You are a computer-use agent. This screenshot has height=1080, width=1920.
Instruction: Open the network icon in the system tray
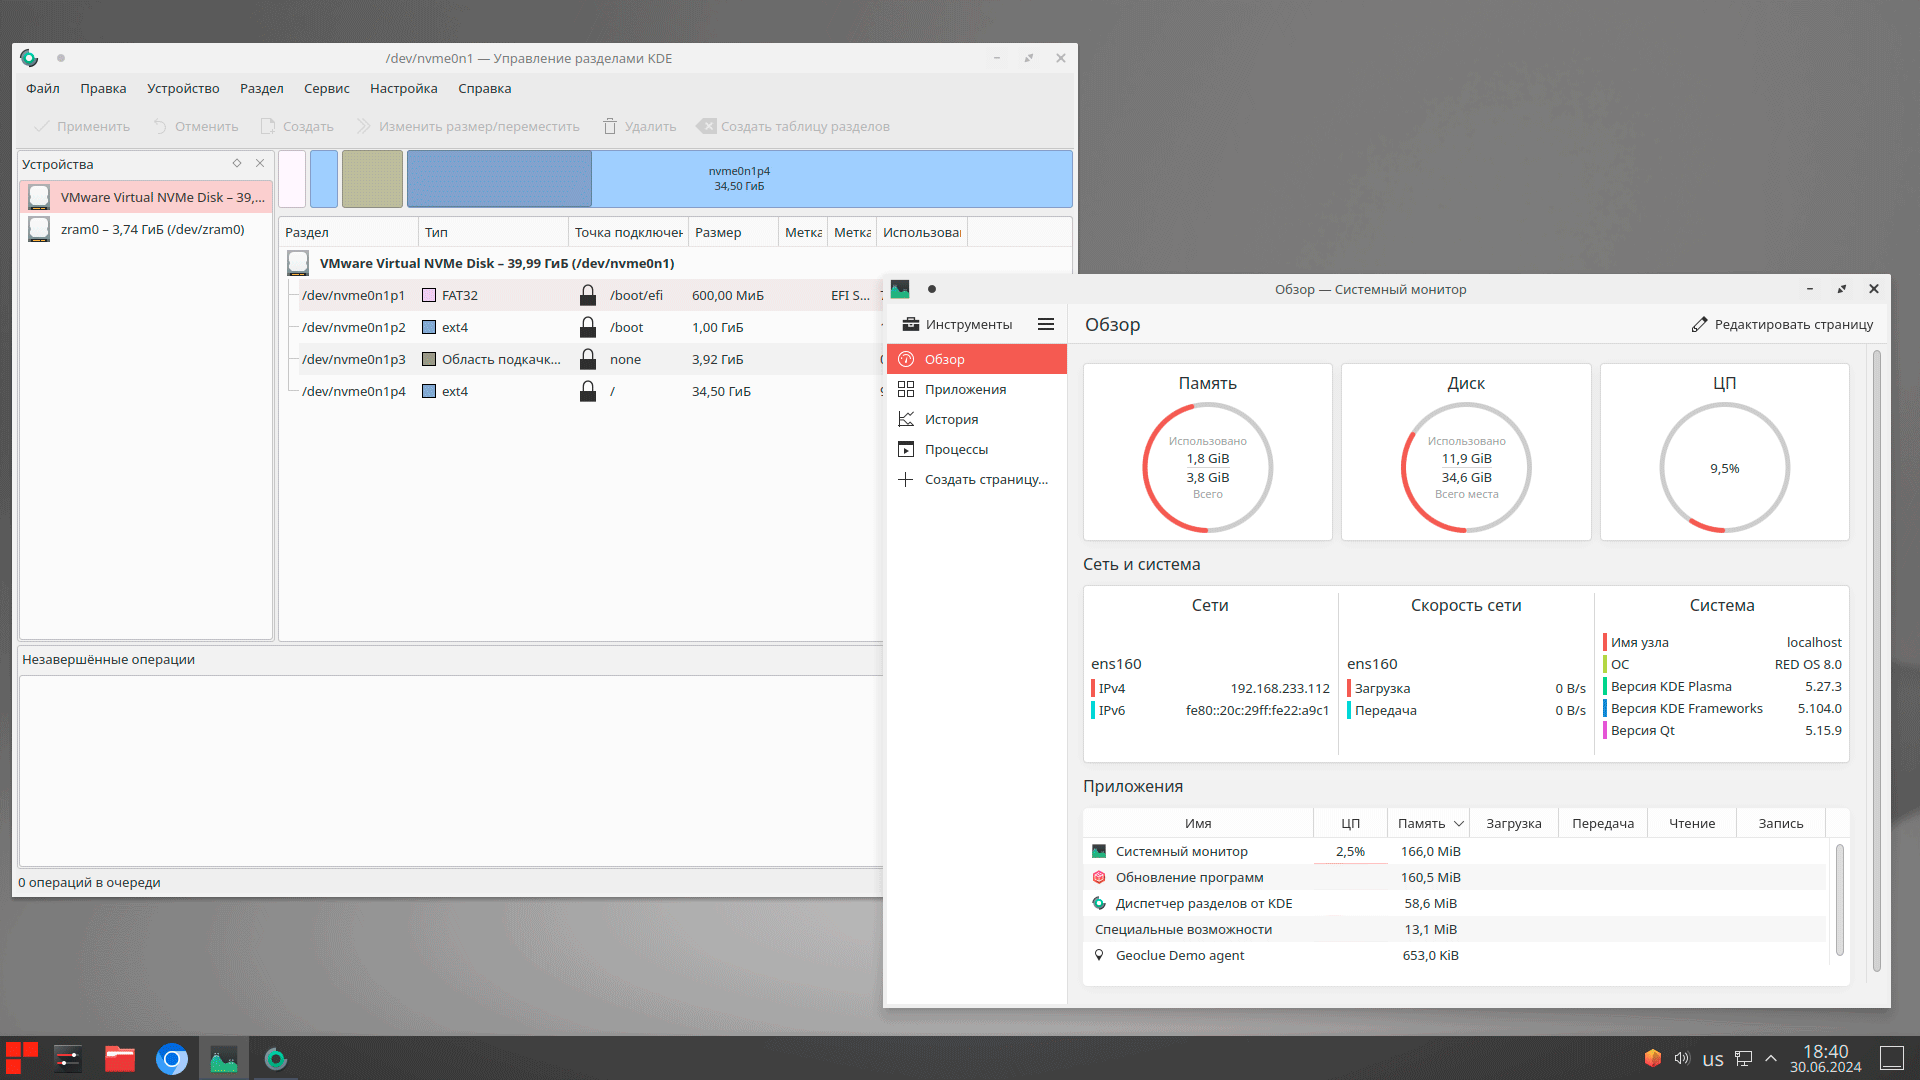(1743, 1058)
